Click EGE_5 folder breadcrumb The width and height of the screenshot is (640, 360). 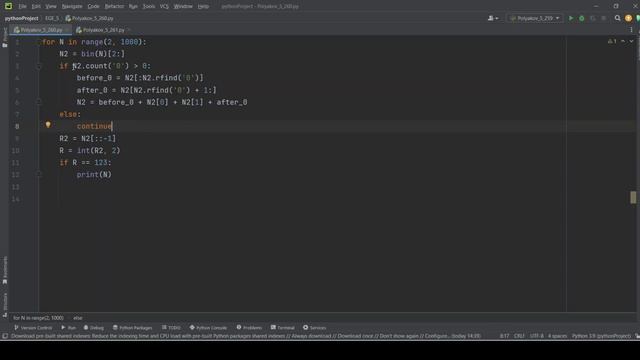click(52, 18)
